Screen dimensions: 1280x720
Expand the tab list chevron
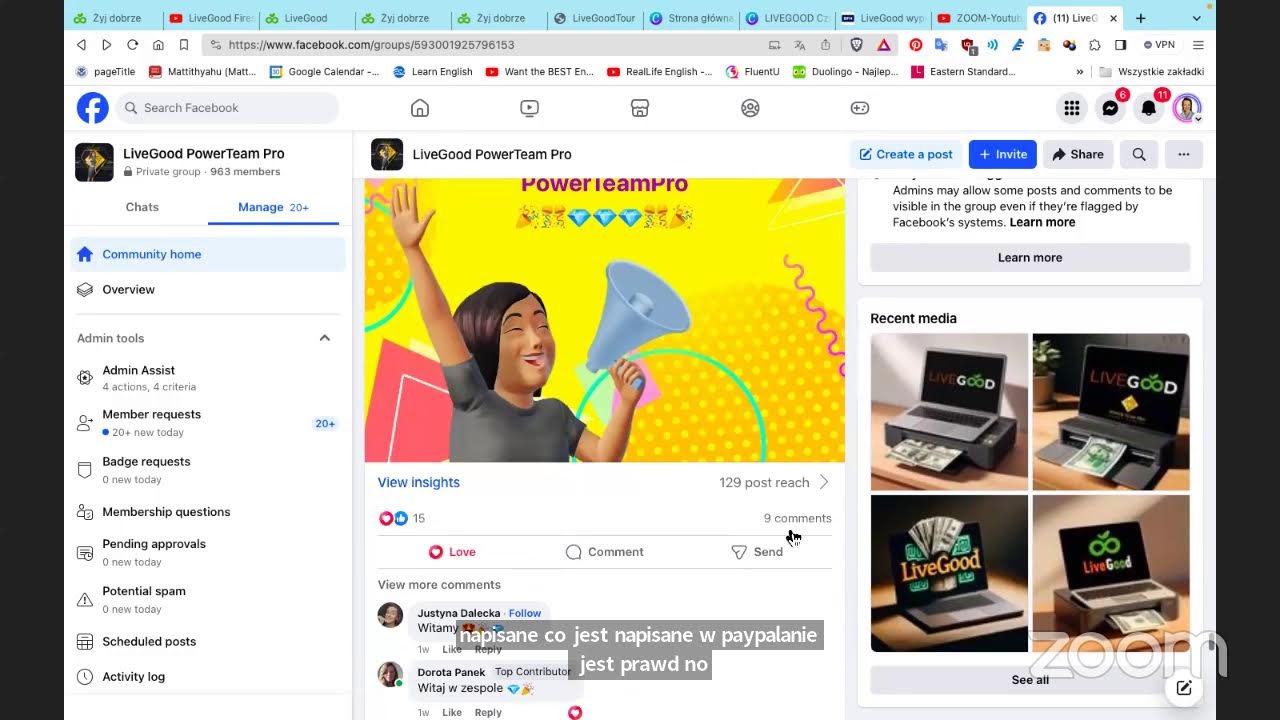1197,18
